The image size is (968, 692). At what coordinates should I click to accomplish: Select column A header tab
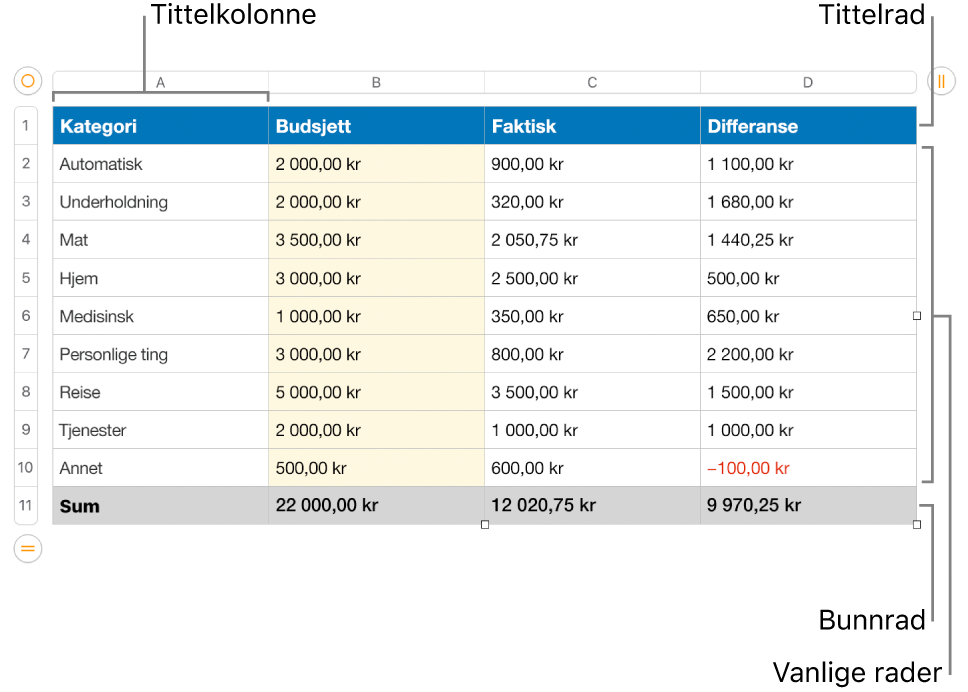(161, 82)
